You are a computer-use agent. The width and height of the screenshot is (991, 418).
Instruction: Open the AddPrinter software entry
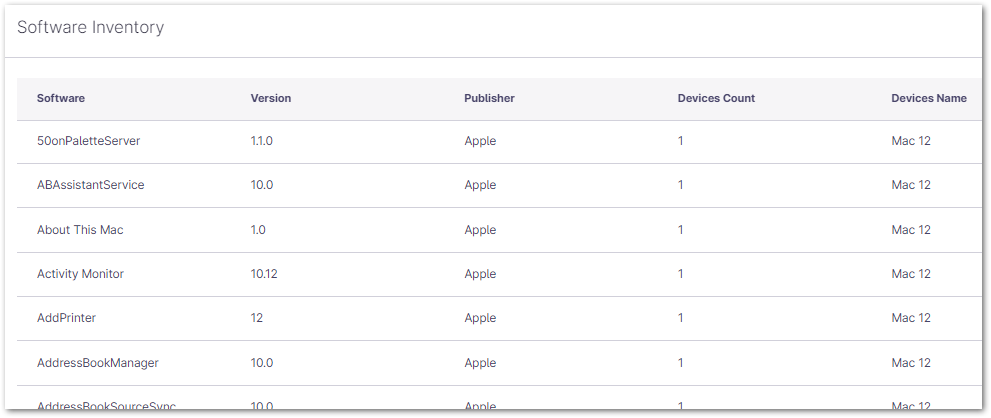pyautogui.click(x=66, y=318)
